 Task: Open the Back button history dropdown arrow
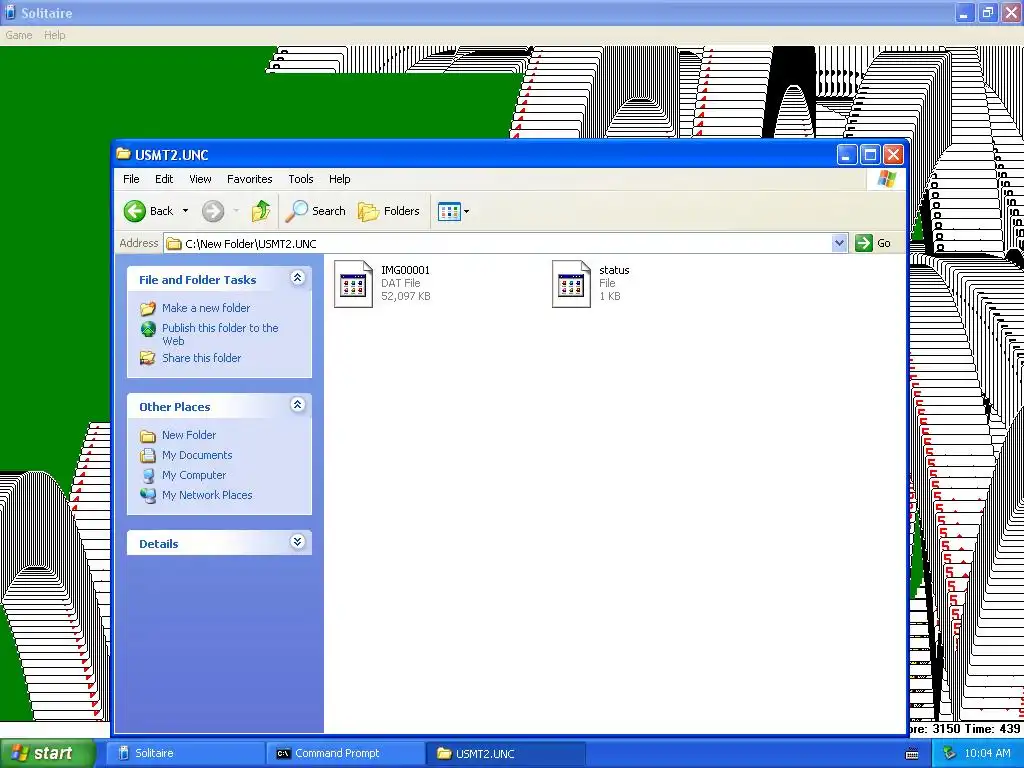(185, 211)
